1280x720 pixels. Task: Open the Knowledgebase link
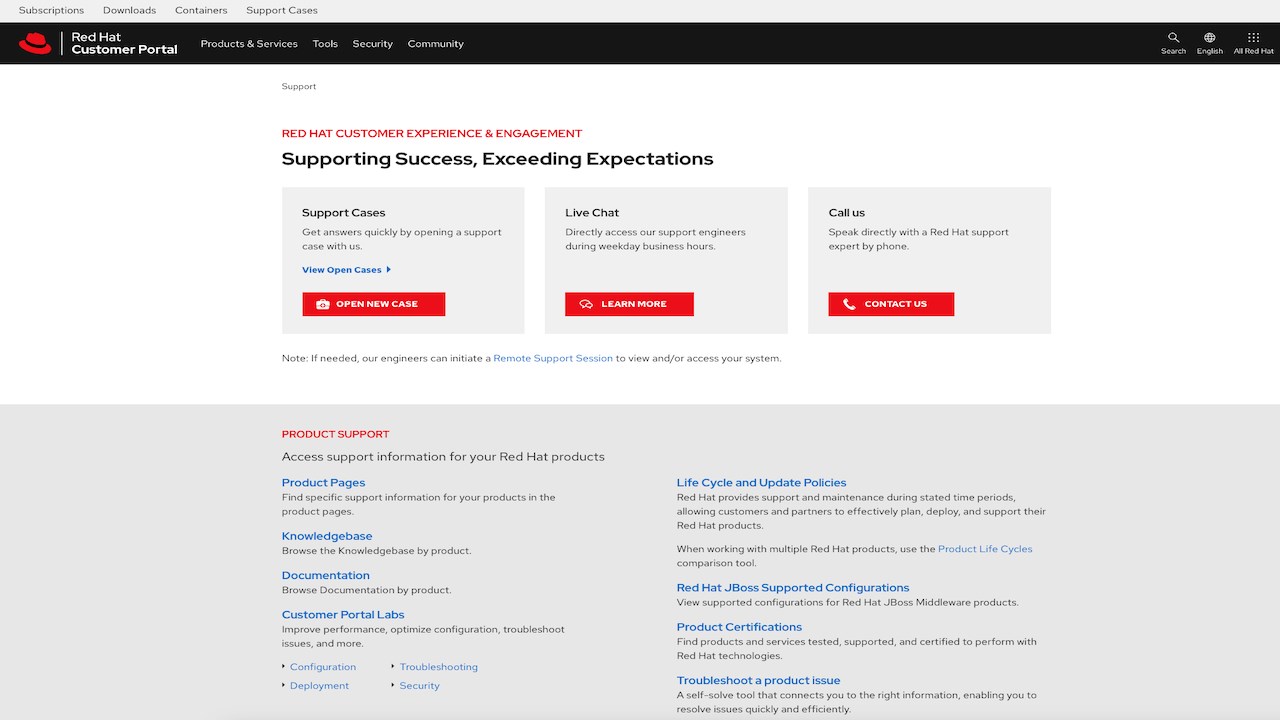click(327, 536)
